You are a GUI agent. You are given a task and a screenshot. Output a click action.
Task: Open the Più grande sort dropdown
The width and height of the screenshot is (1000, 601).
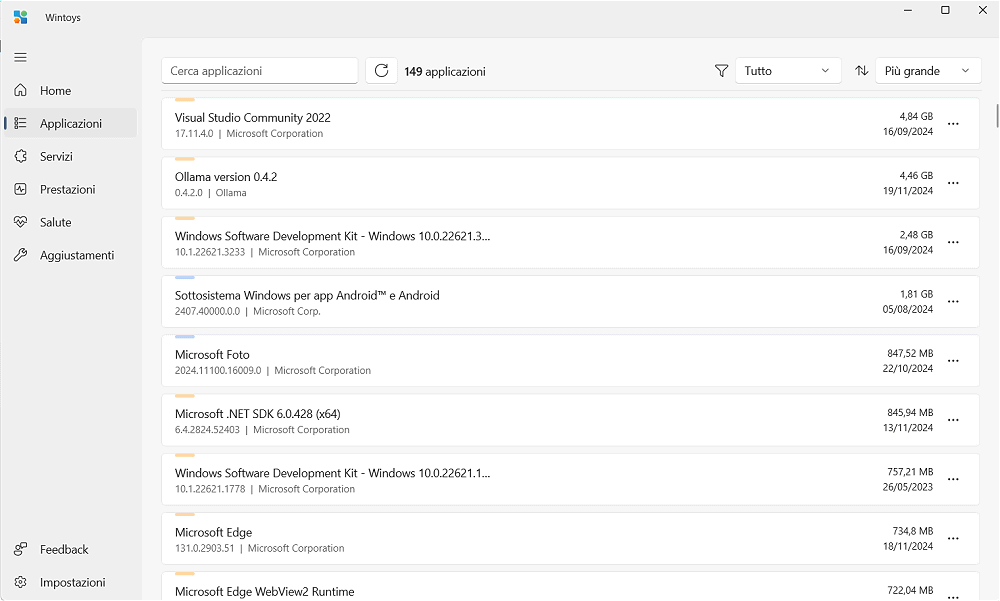[x=928, y=71]
